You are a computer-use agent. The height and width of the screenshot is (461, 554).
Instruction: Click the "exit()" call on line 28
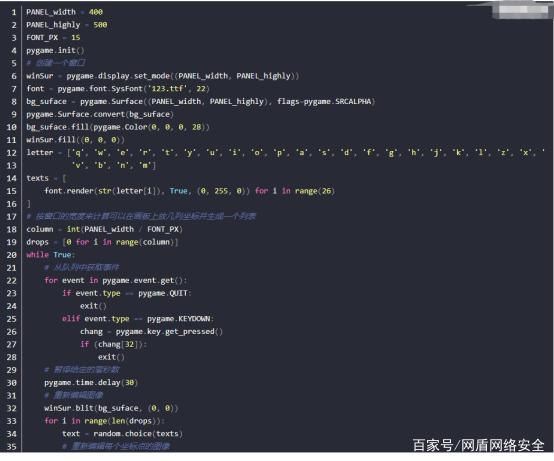[111, 357]
